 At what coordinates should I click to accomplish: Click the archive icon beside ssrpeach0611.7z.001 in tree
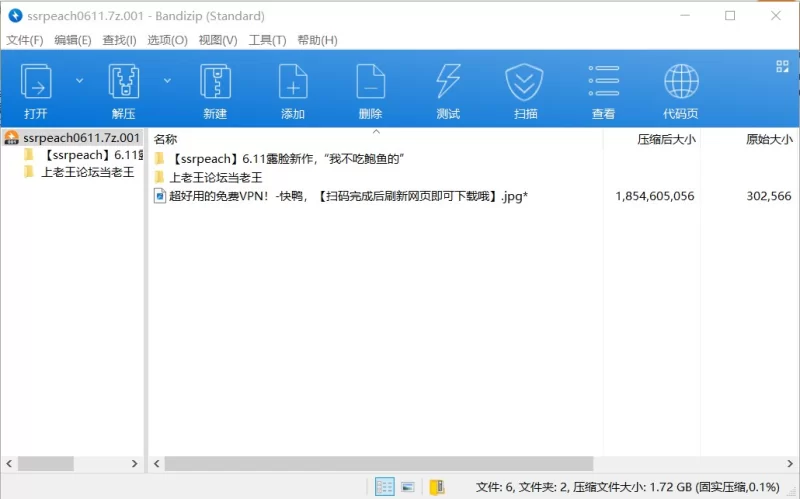11,138
